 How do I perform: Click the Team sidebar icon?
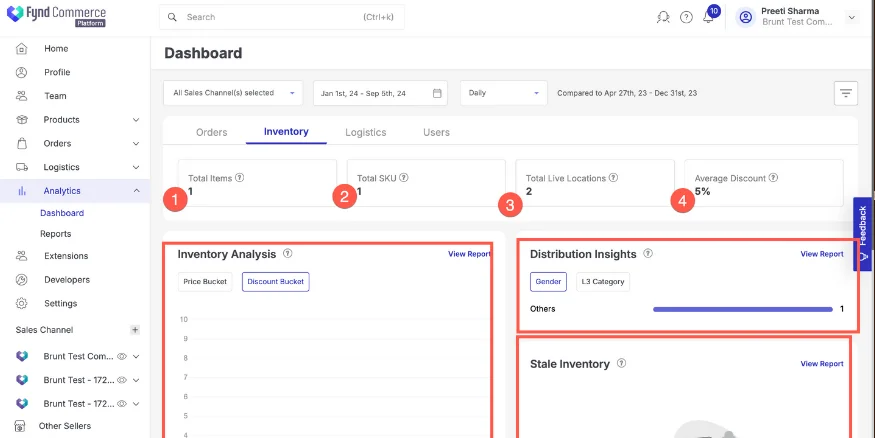[x=21, y=96]
